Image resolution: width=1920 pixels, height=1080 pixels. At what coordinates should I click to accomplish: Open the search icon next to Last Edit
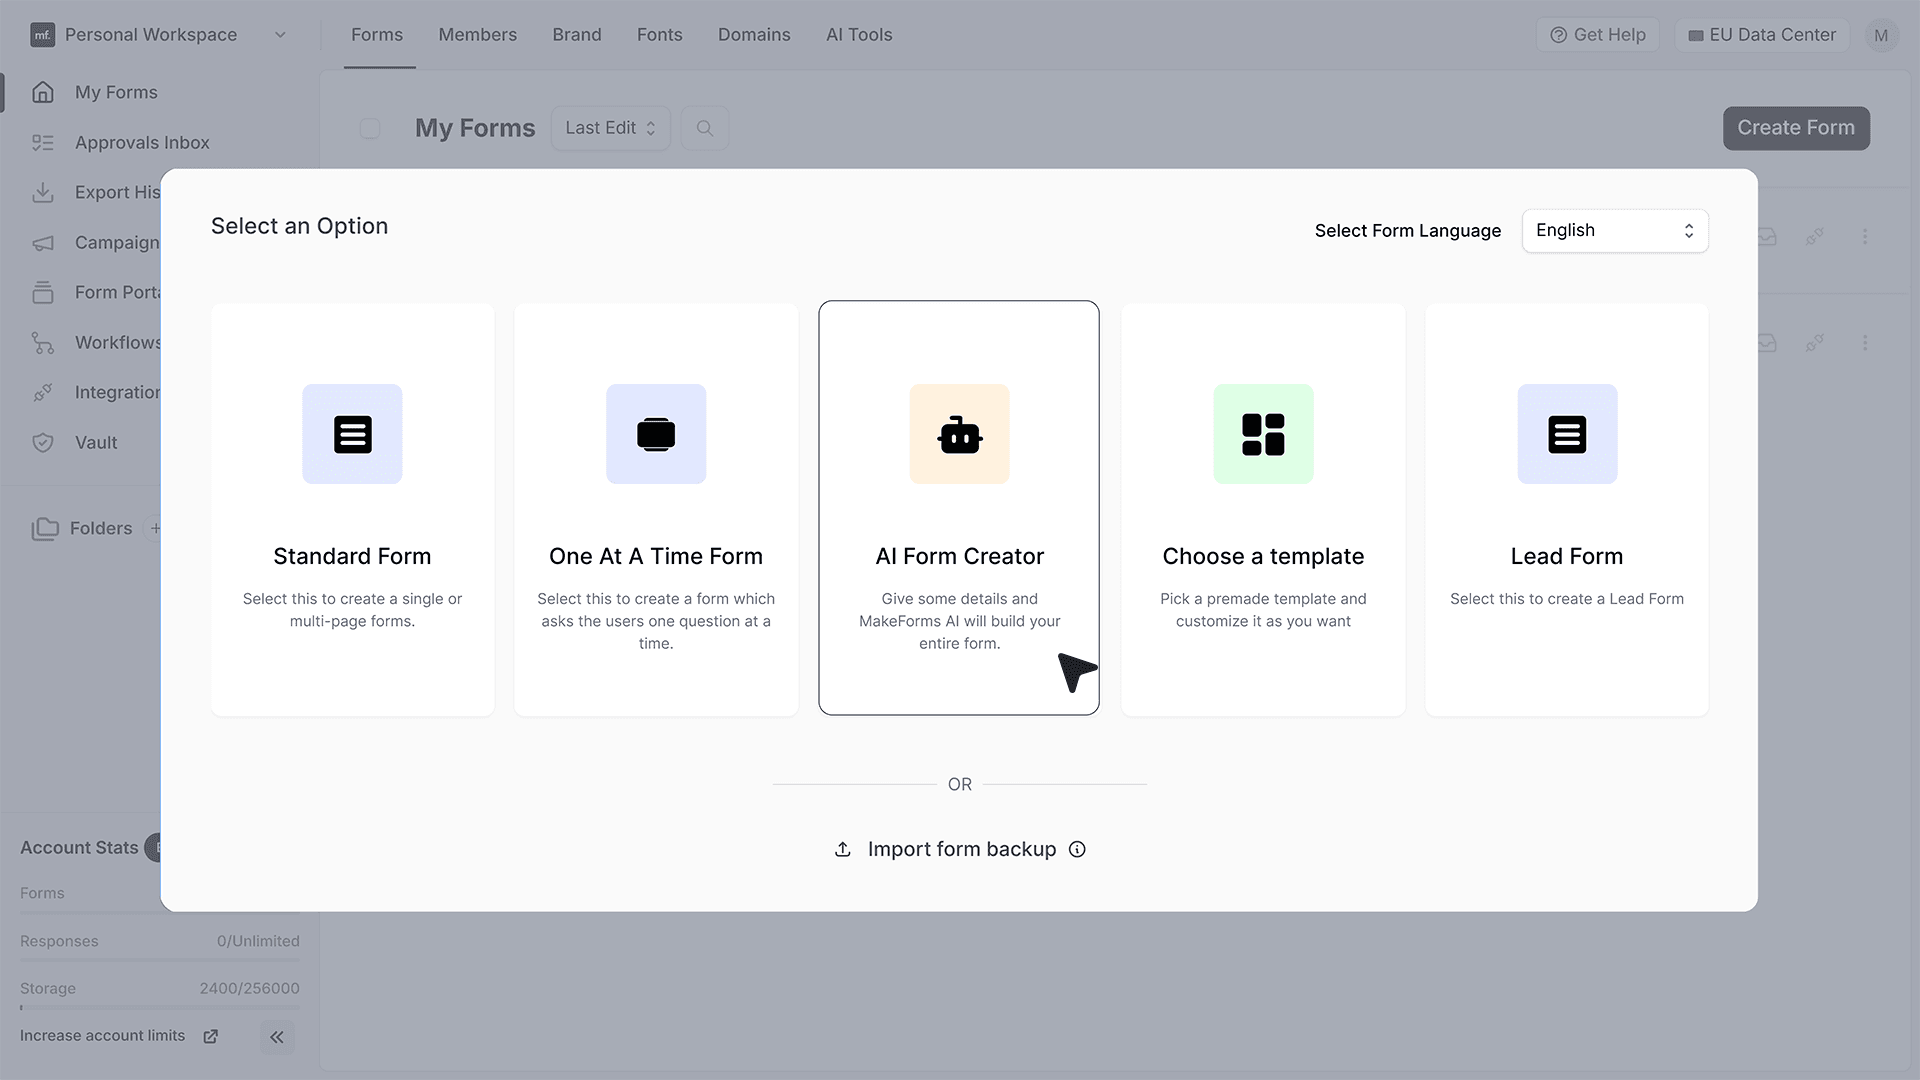click(705, 128)
